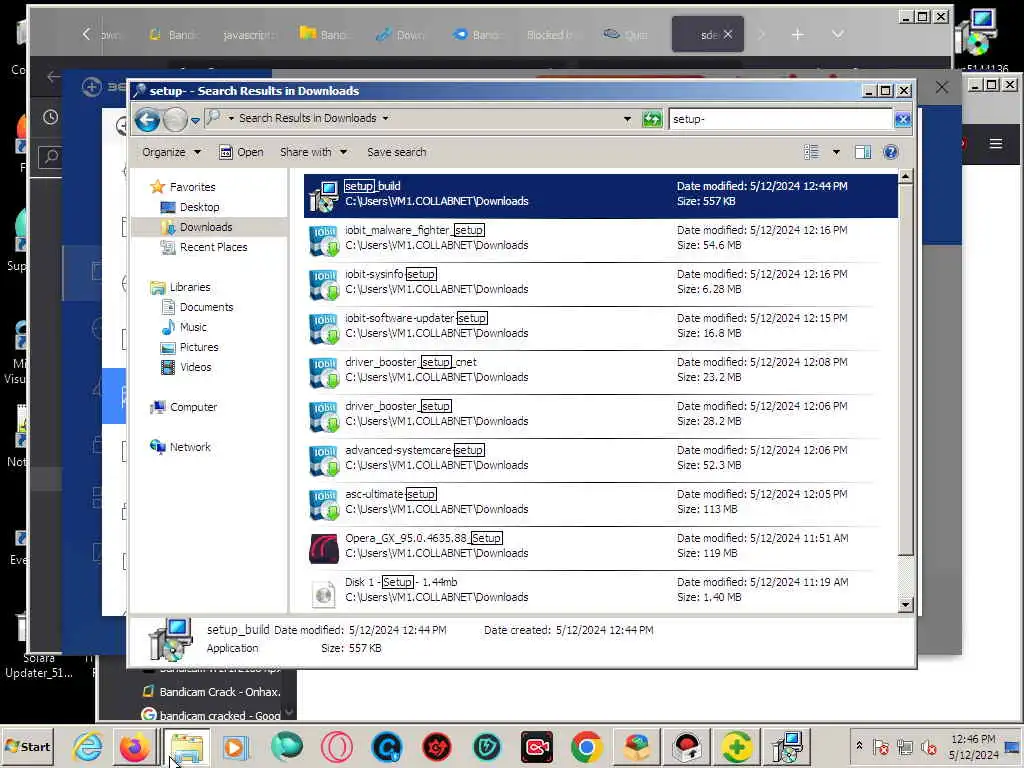
Task: Toggle the preview pane
Action: click(x=863, y=152)
